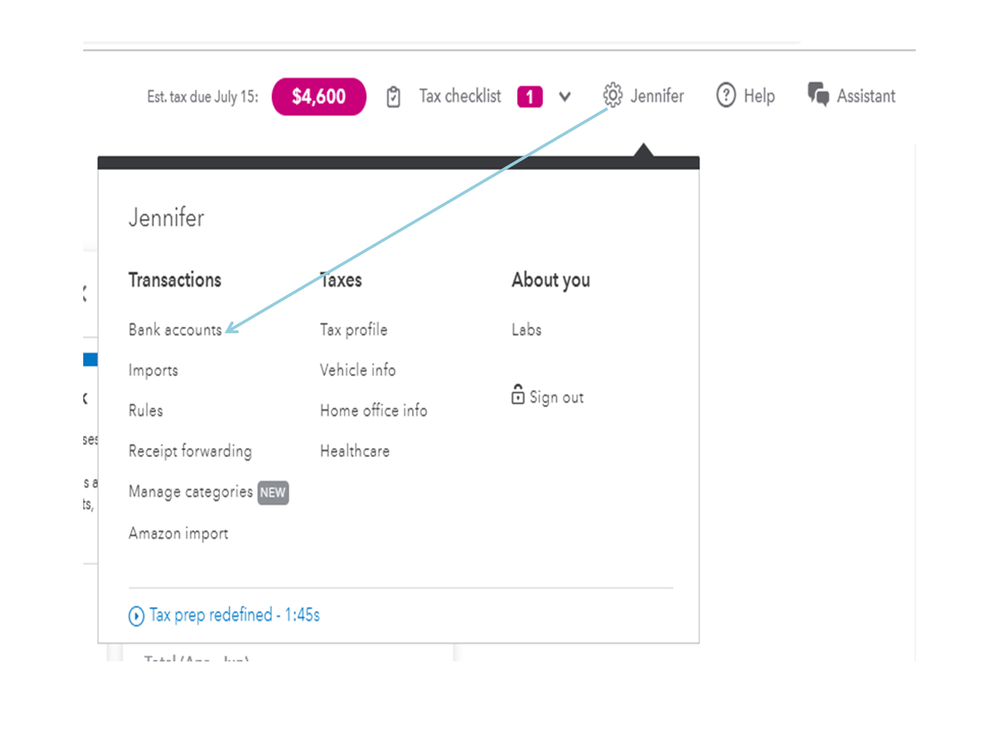Click the Tax checklist clipboard icon
Viewport: 999px width, 749px height.
(x=394, y=97)
